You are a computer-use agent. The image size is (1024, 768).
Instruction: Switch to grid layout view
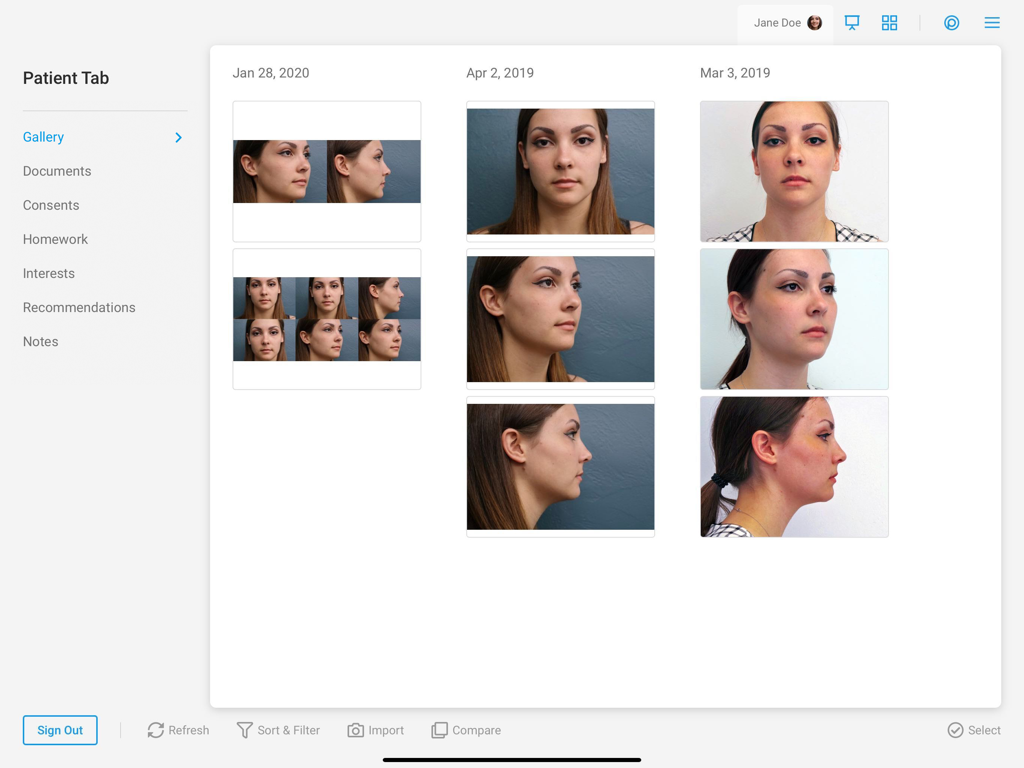[889, 22]
